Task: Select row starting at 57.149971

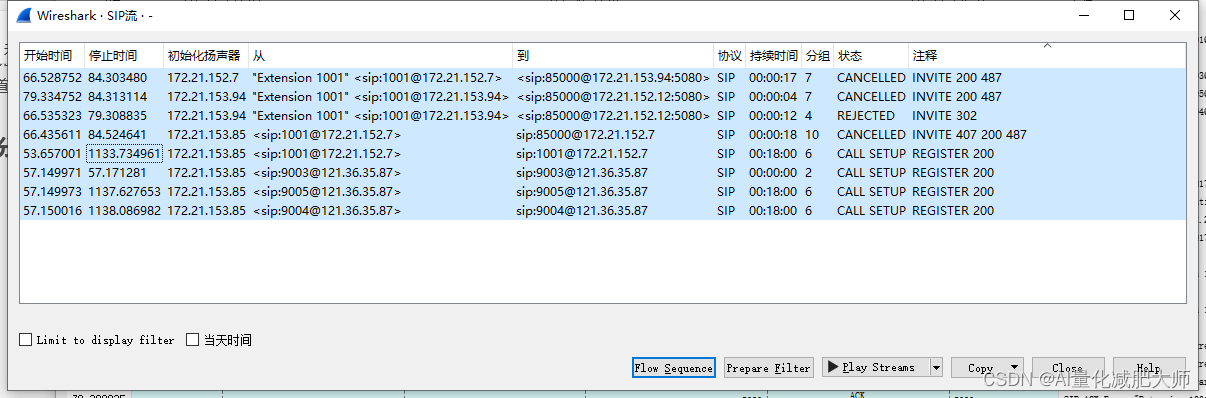Action: tap(603, 172)
